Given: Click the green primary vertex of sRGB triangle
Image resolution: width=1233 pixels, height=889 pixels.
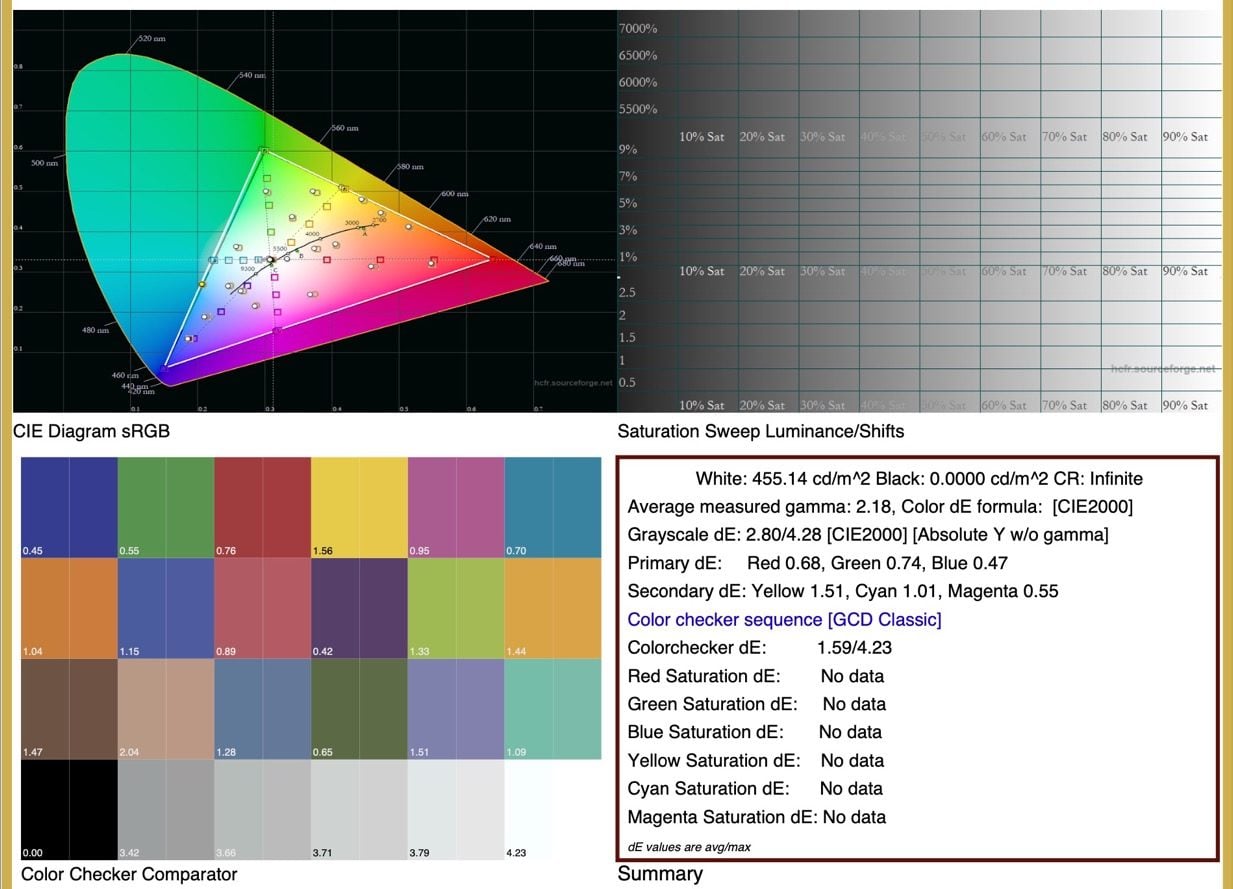Looking at the screenshot, I should [x=263, y=151].
